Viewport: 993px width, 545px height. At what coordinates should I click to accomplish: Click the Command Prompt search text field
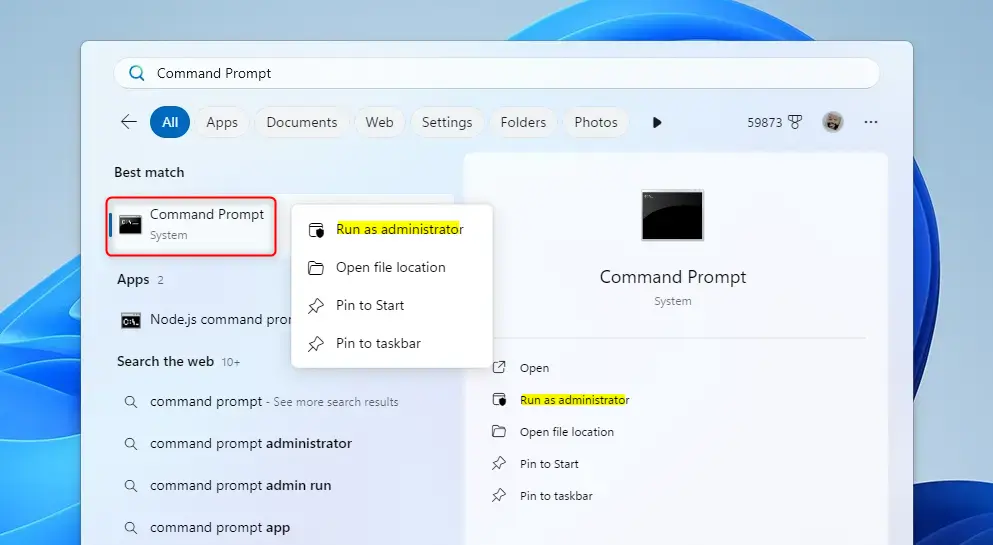point(496,73)
